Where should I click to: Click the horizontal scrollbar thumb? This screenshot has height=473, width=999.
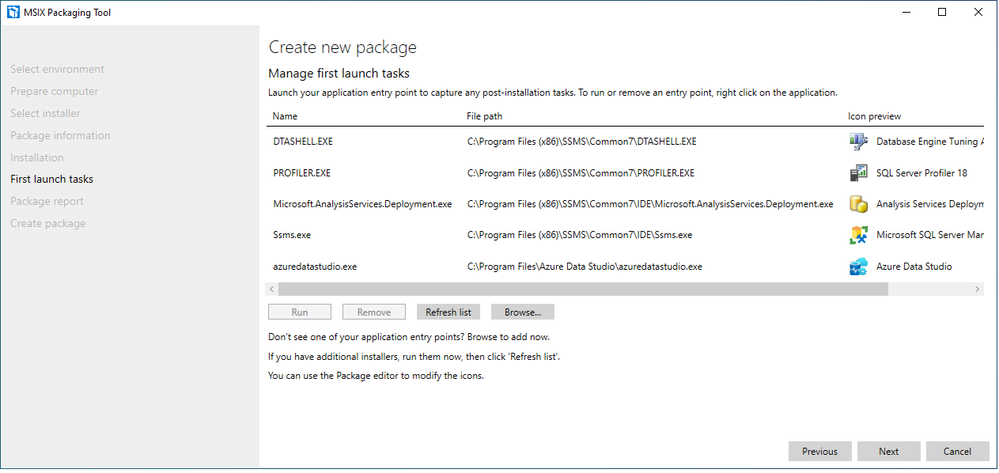[583, 289]
